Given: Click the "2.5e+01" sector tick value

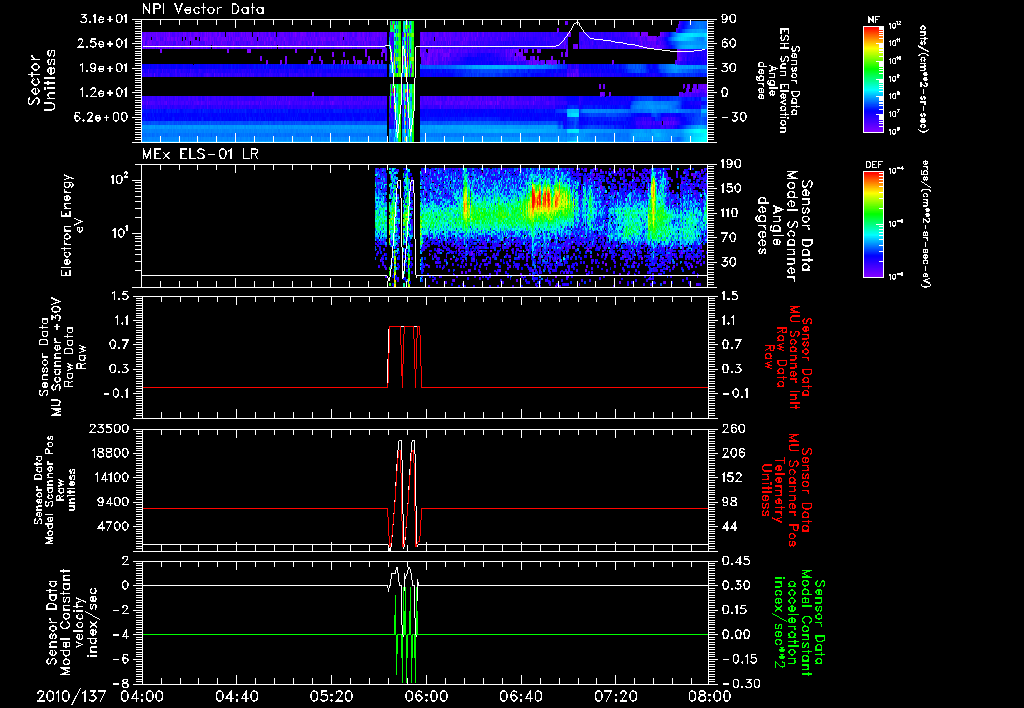Looking at the screenshot, I should point(104,43).
